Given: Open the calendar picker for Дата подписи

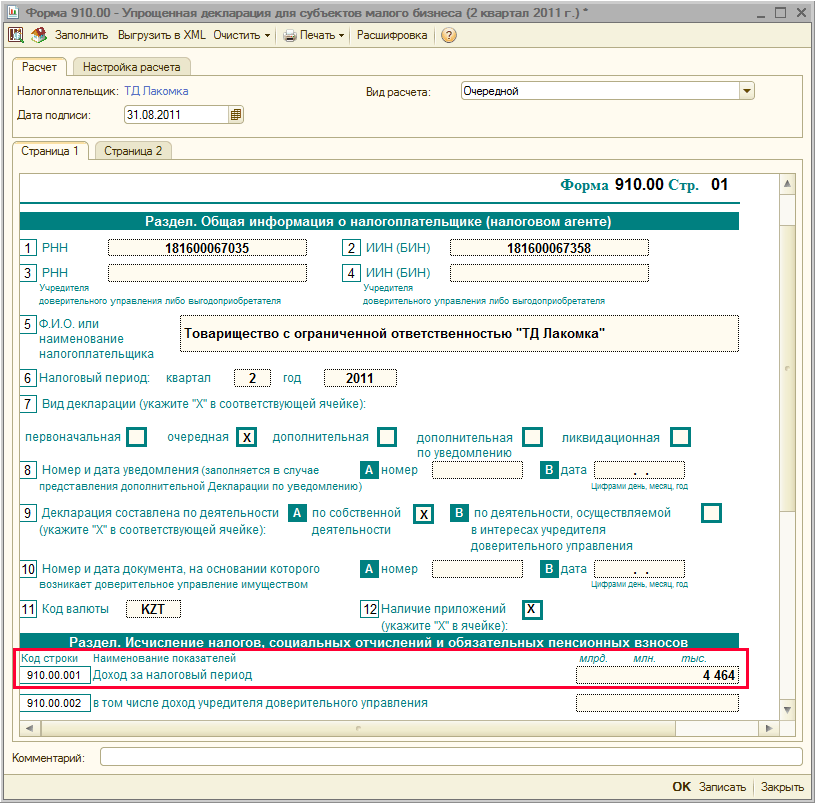Looking at the screenshot, I should (x=236, y=115).
